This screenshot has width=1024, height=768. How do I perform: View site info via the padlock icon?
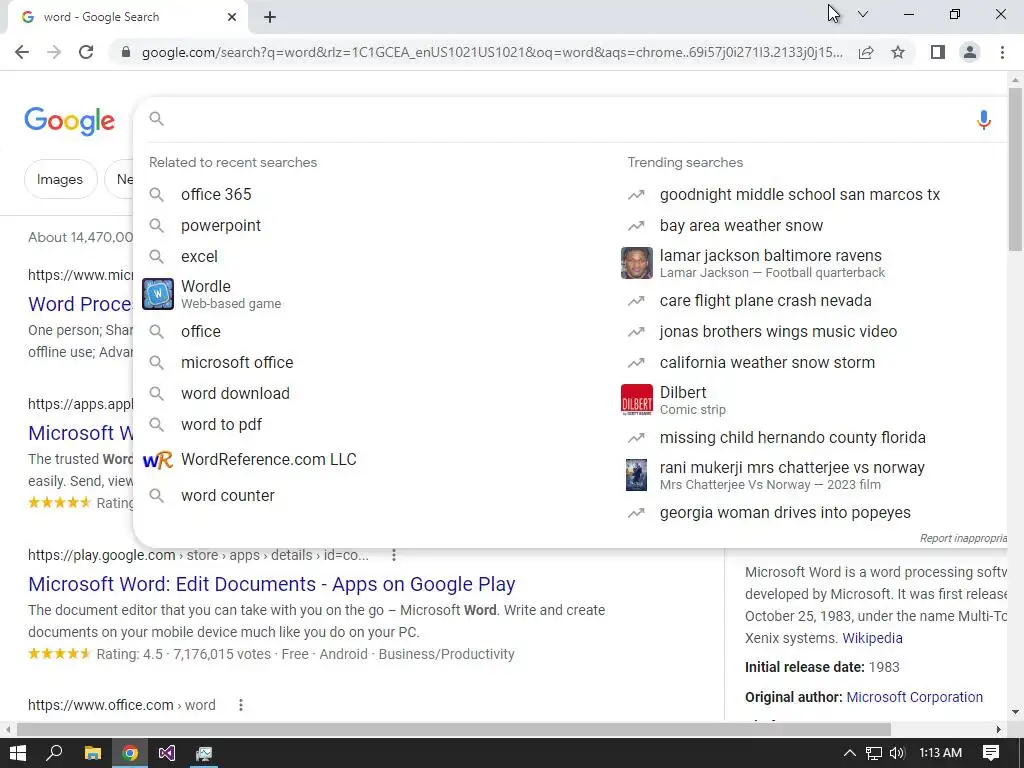click(126, 52)
